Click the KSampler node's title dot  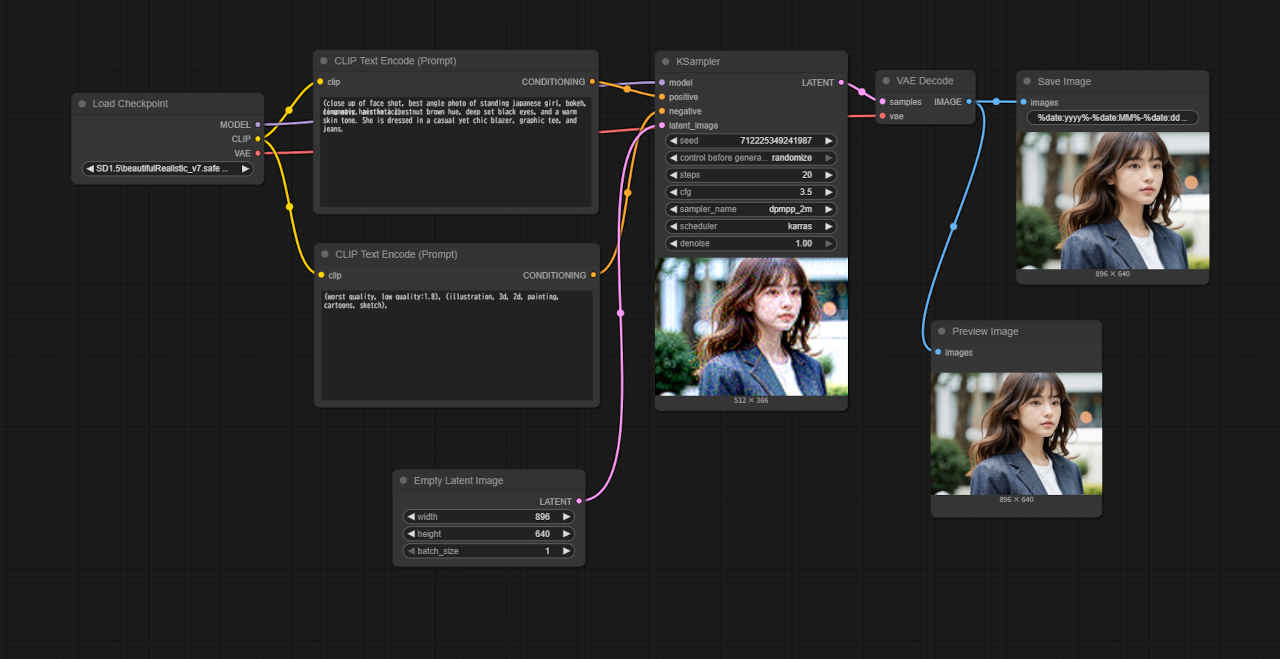tap(665, 62)
